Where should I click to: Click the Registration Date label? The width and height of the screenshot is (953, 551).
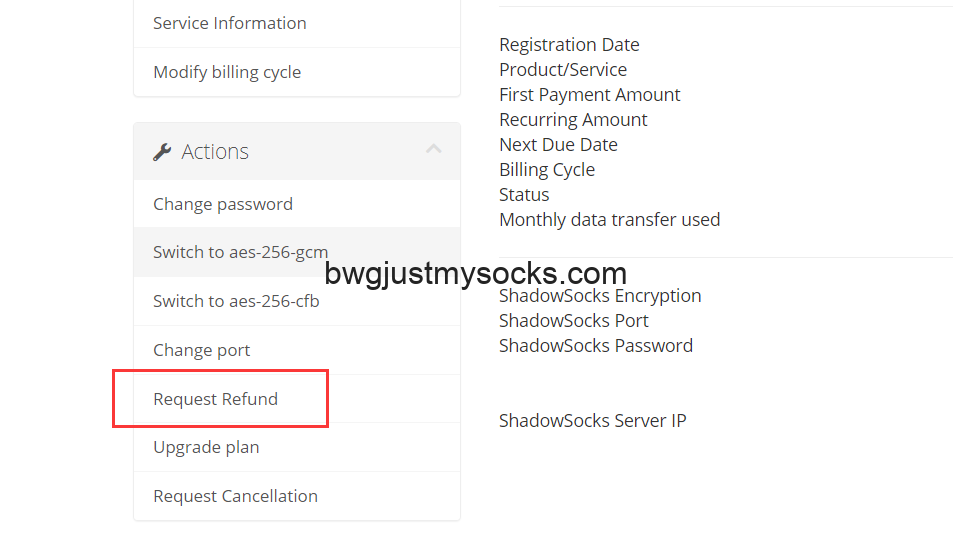pos(569,45)
